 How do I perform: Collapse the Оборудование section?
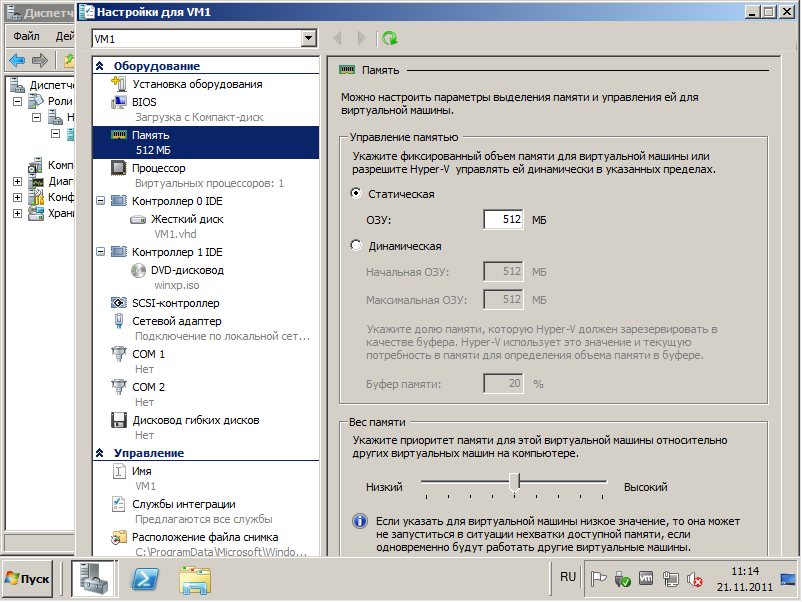[100, 65]
